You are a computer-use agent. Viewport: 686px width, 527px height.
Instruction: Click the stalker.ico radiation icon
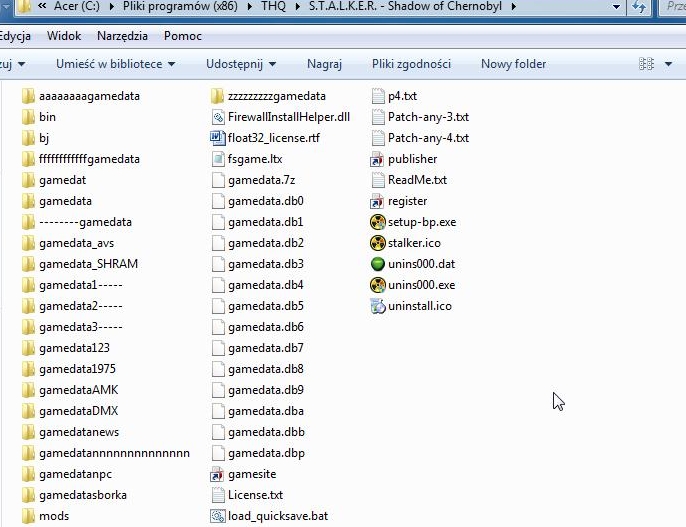tap(378, 243)
